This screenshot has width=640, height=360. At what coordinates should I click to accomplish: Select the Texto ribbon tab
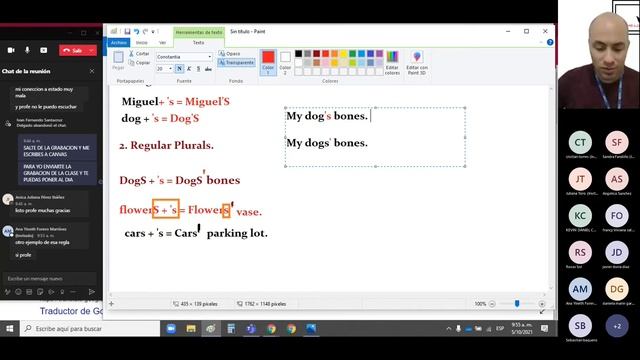pyautogui.click(x=198, y=42)
